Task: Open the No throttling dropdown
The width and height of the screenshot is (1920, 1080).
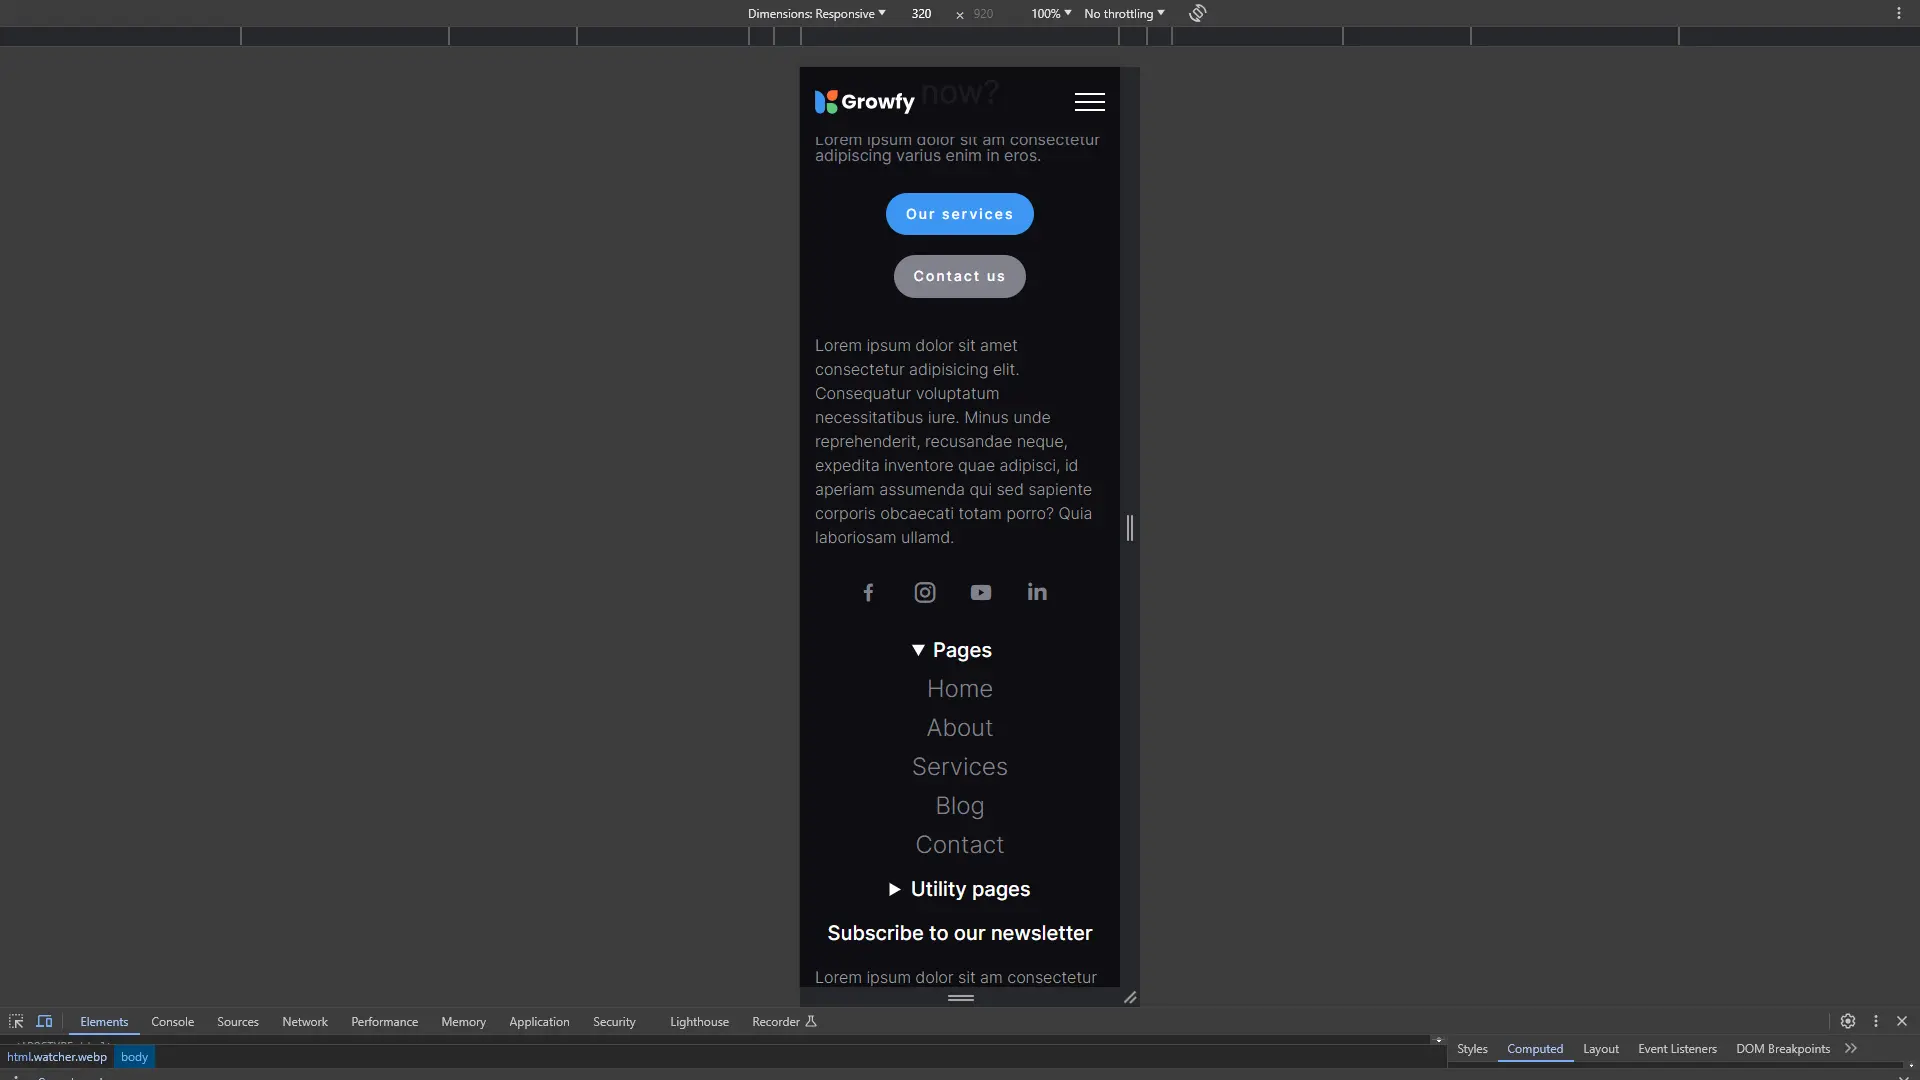Action: click(x=1122, y=12)
